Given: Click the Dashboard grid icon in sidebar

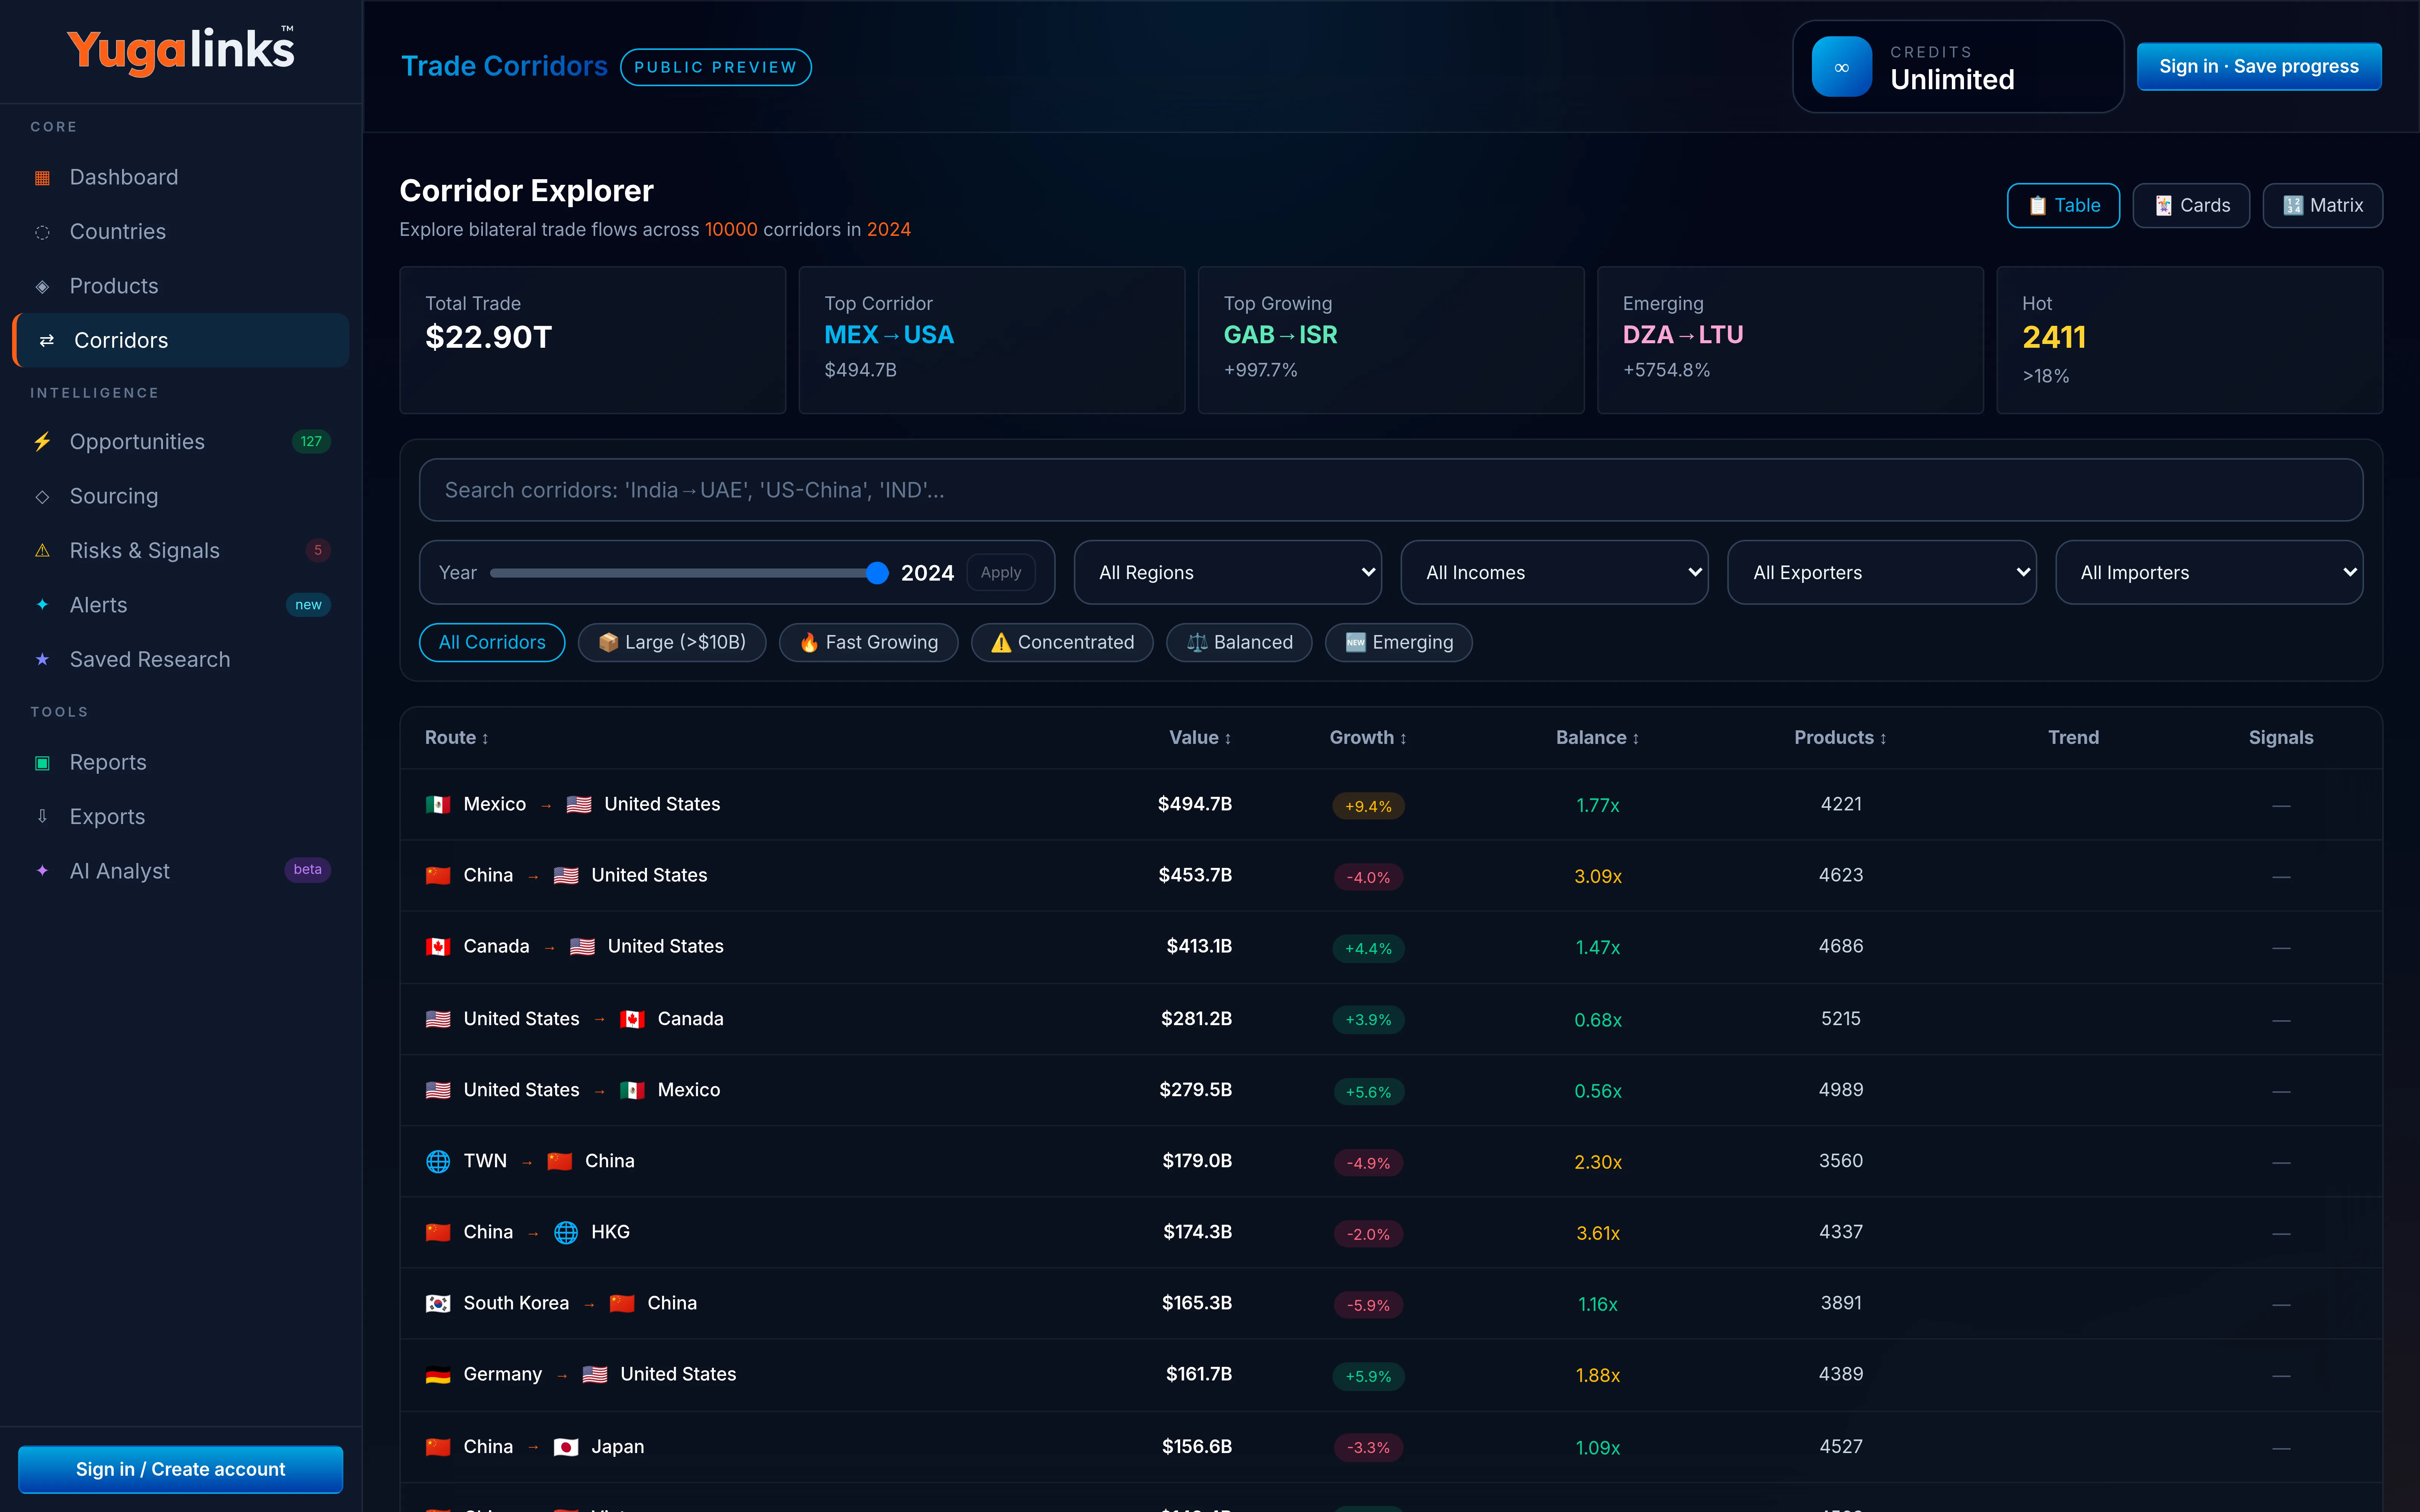Looking at the screenshot, I should click(x=42, y=178).
